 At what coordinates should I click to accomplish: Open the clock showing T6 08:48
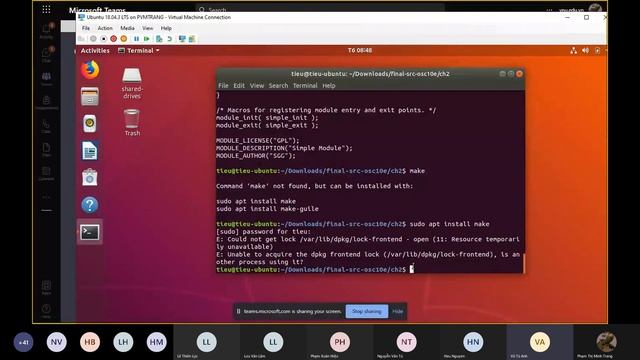[360, 50]
